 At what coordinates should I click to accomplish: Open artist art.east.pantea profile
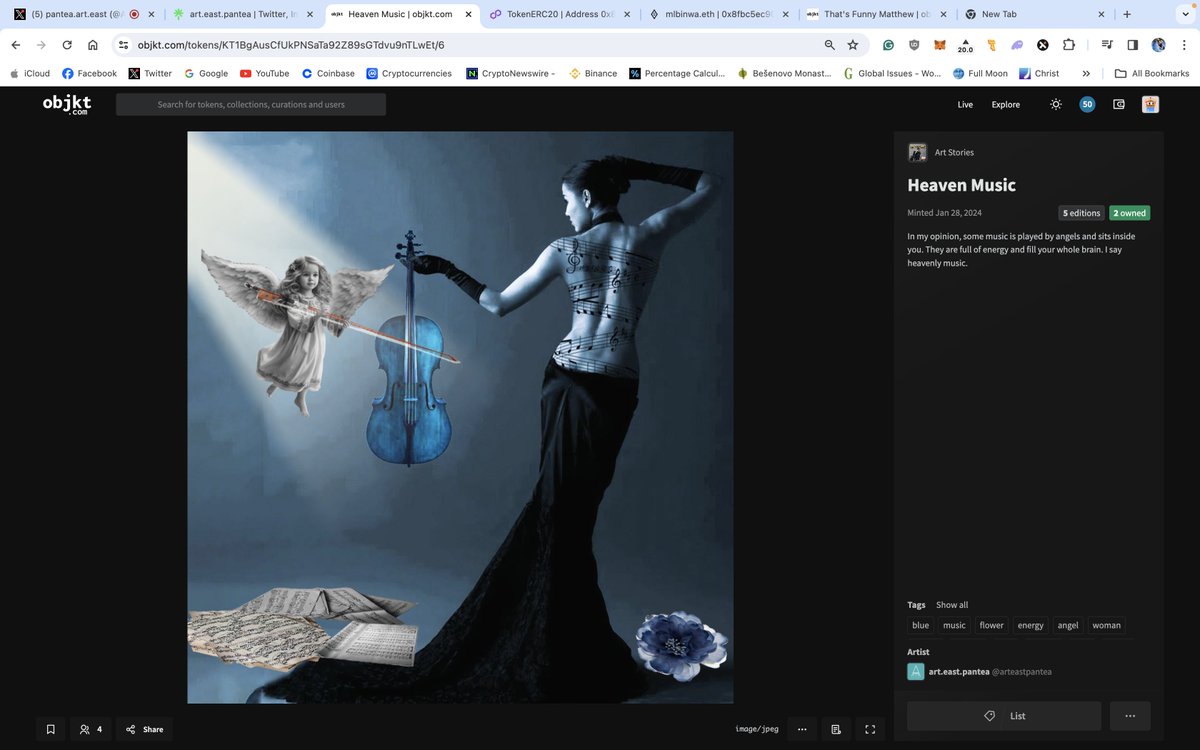tap(959, 671)
